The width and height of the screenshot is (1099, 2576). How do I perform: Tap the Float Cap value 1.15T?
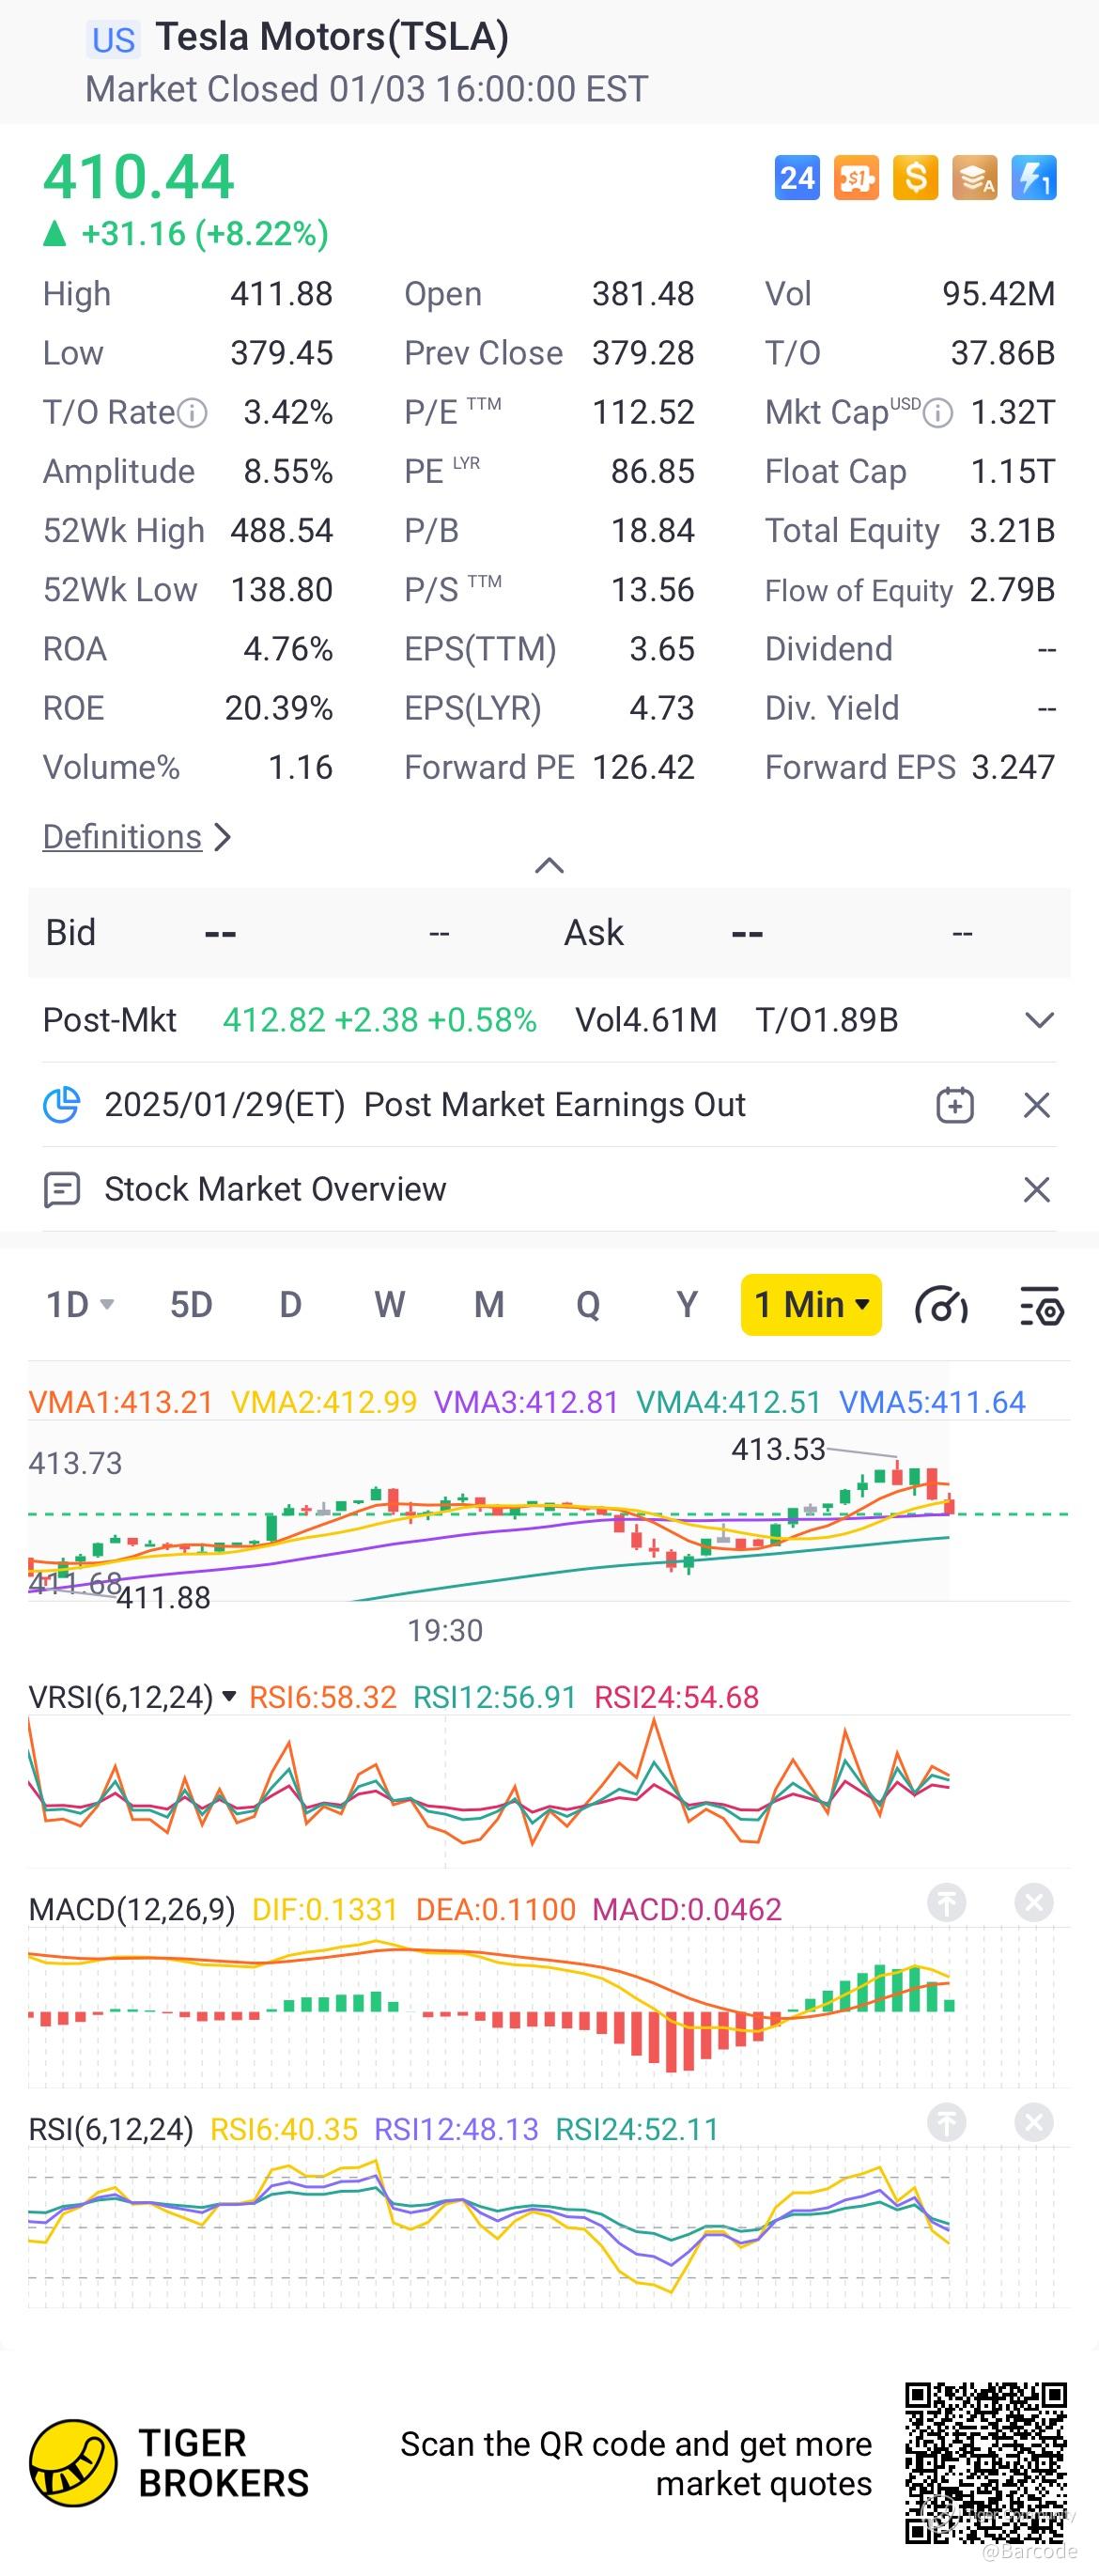(1013, 472)
